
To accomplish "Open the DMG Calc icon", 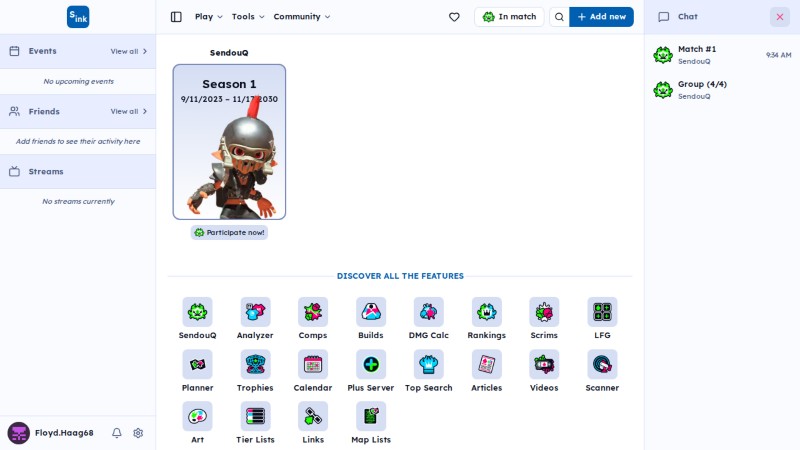I will [429, 312].
